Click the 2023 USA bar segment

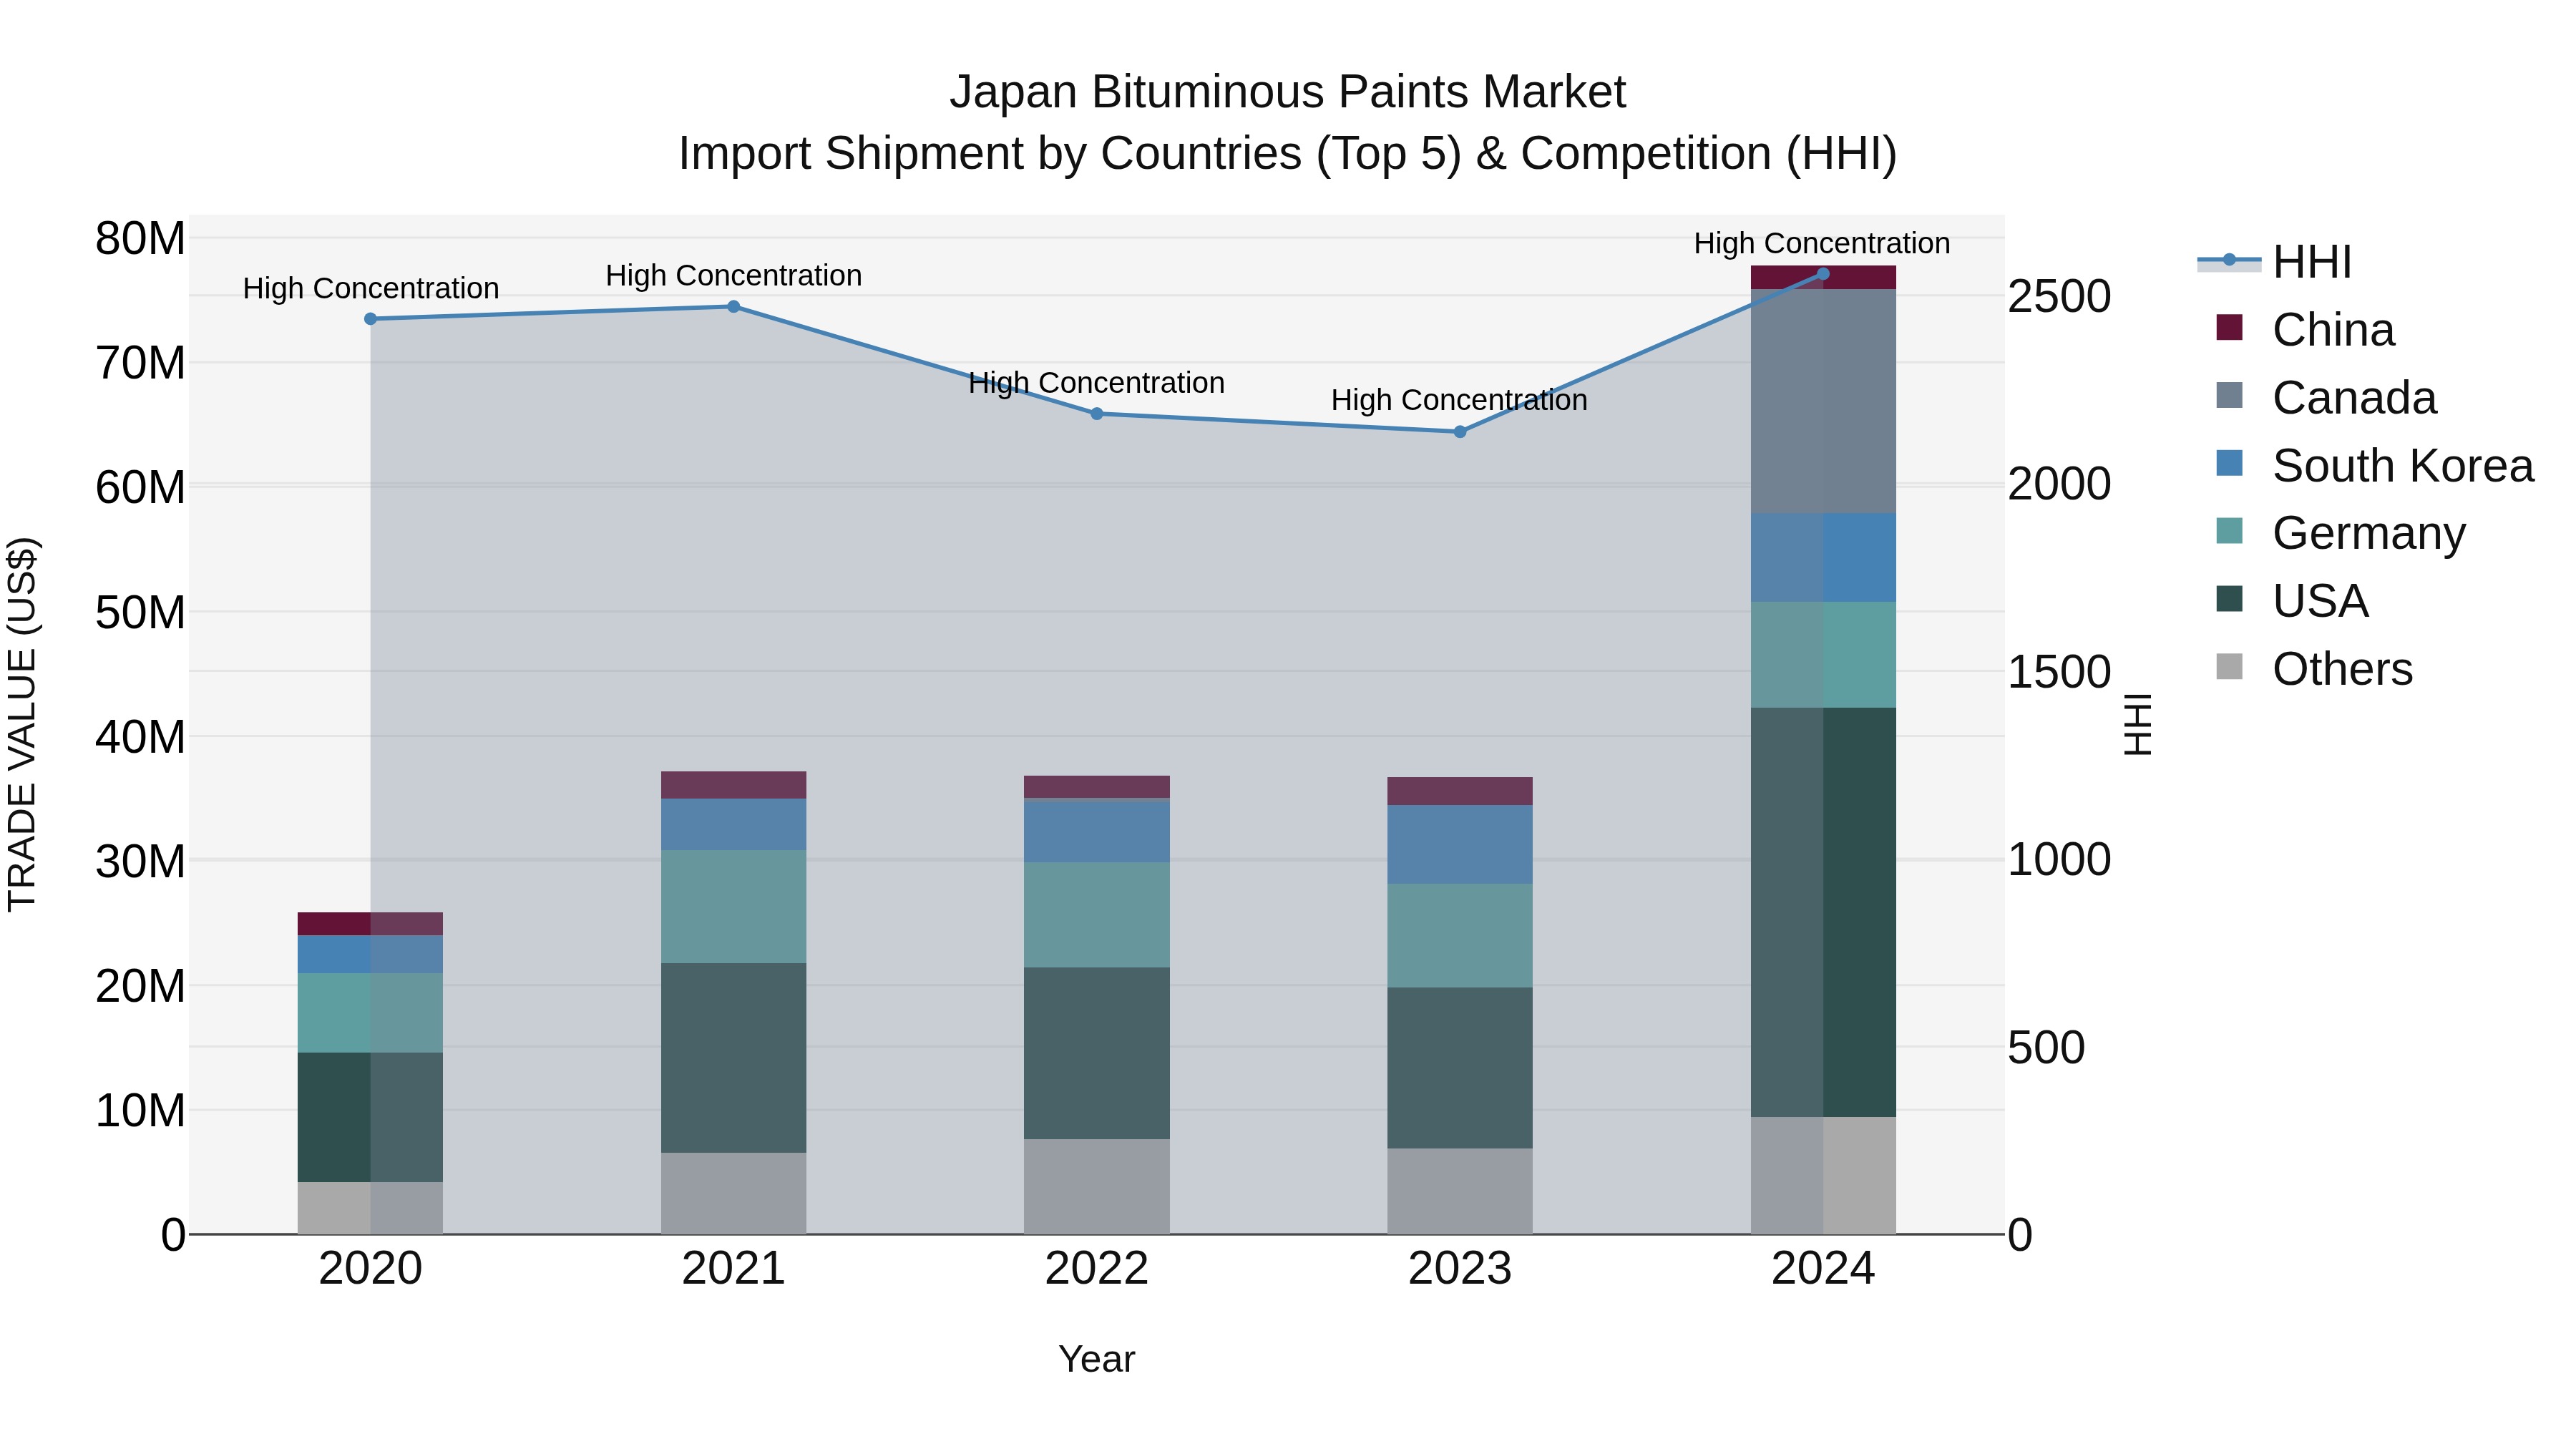click(1460, 1068)
